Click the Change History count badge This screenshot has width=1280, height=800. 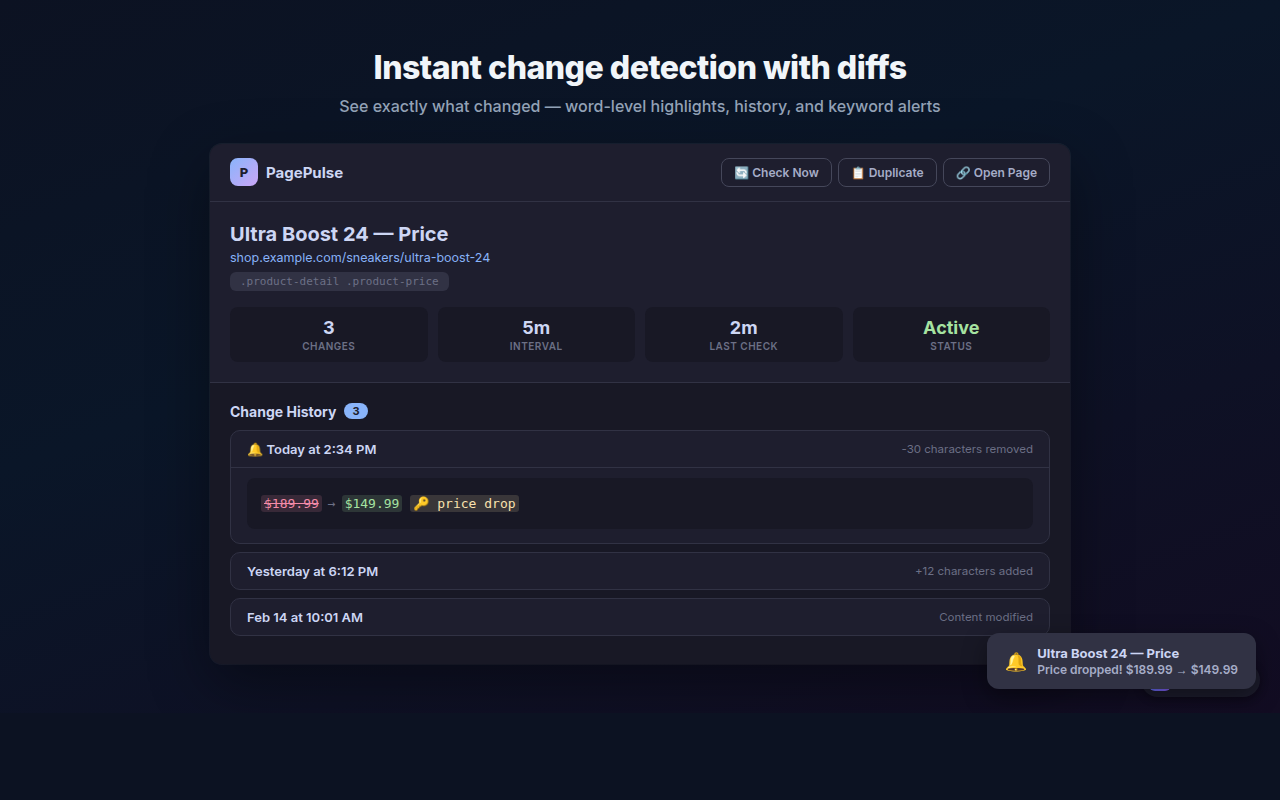pyautogui.click(x=356, y=411)
